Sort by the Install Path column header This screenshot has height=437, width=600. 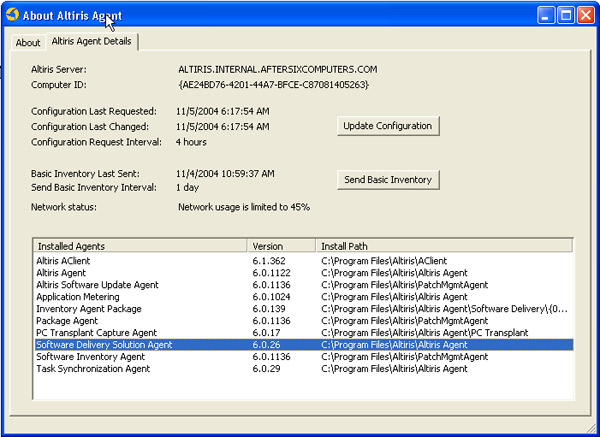point(444,246)
